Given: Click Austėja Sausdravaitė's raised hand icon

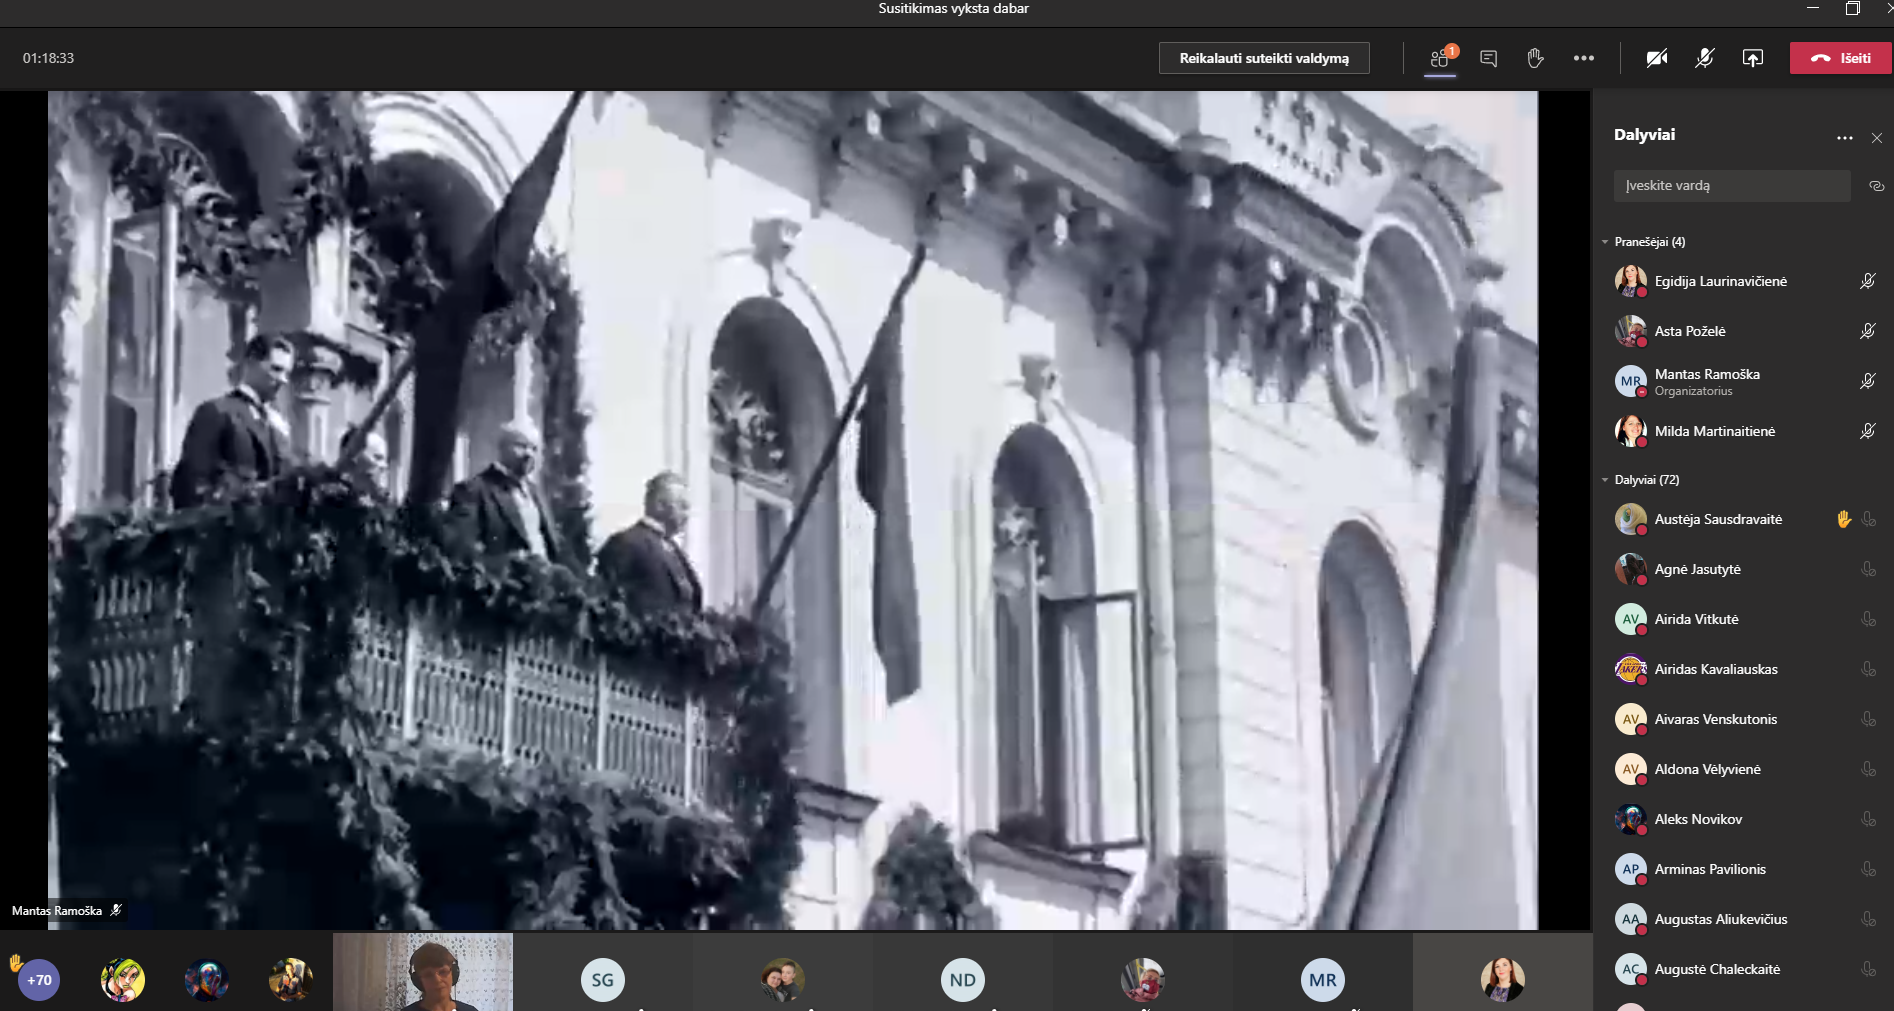Looking at the screenshot, I should click(x=1844, y=519).
